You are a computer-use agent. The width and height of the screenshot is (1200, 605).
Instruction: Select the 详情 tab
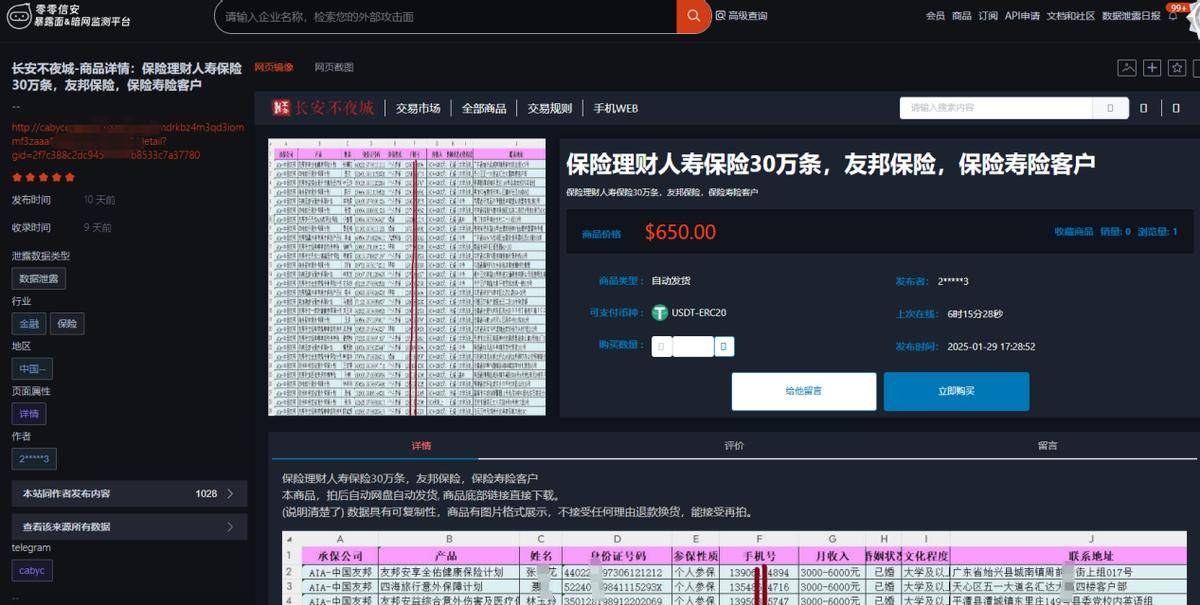[x=421, y=446]
